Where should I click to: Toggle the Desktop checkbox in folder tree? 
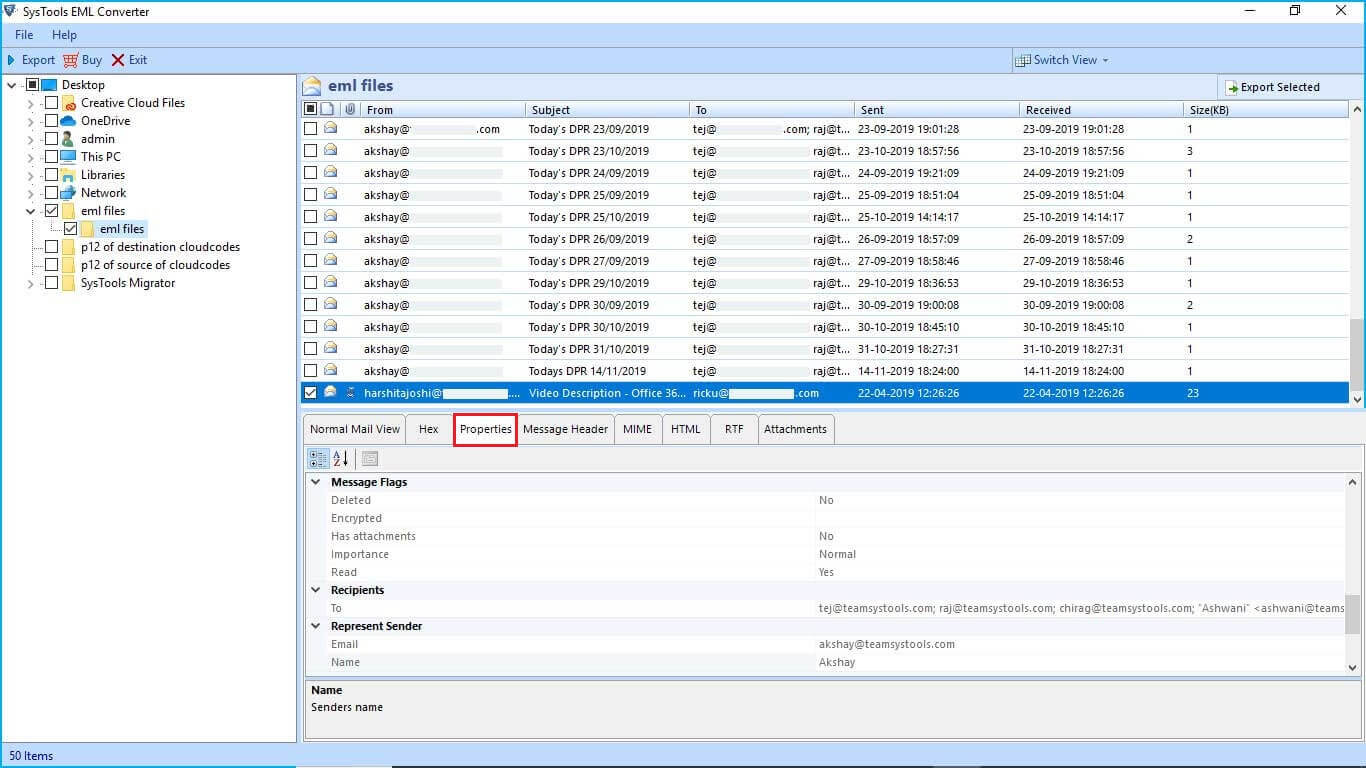click(x=32, y=85)
